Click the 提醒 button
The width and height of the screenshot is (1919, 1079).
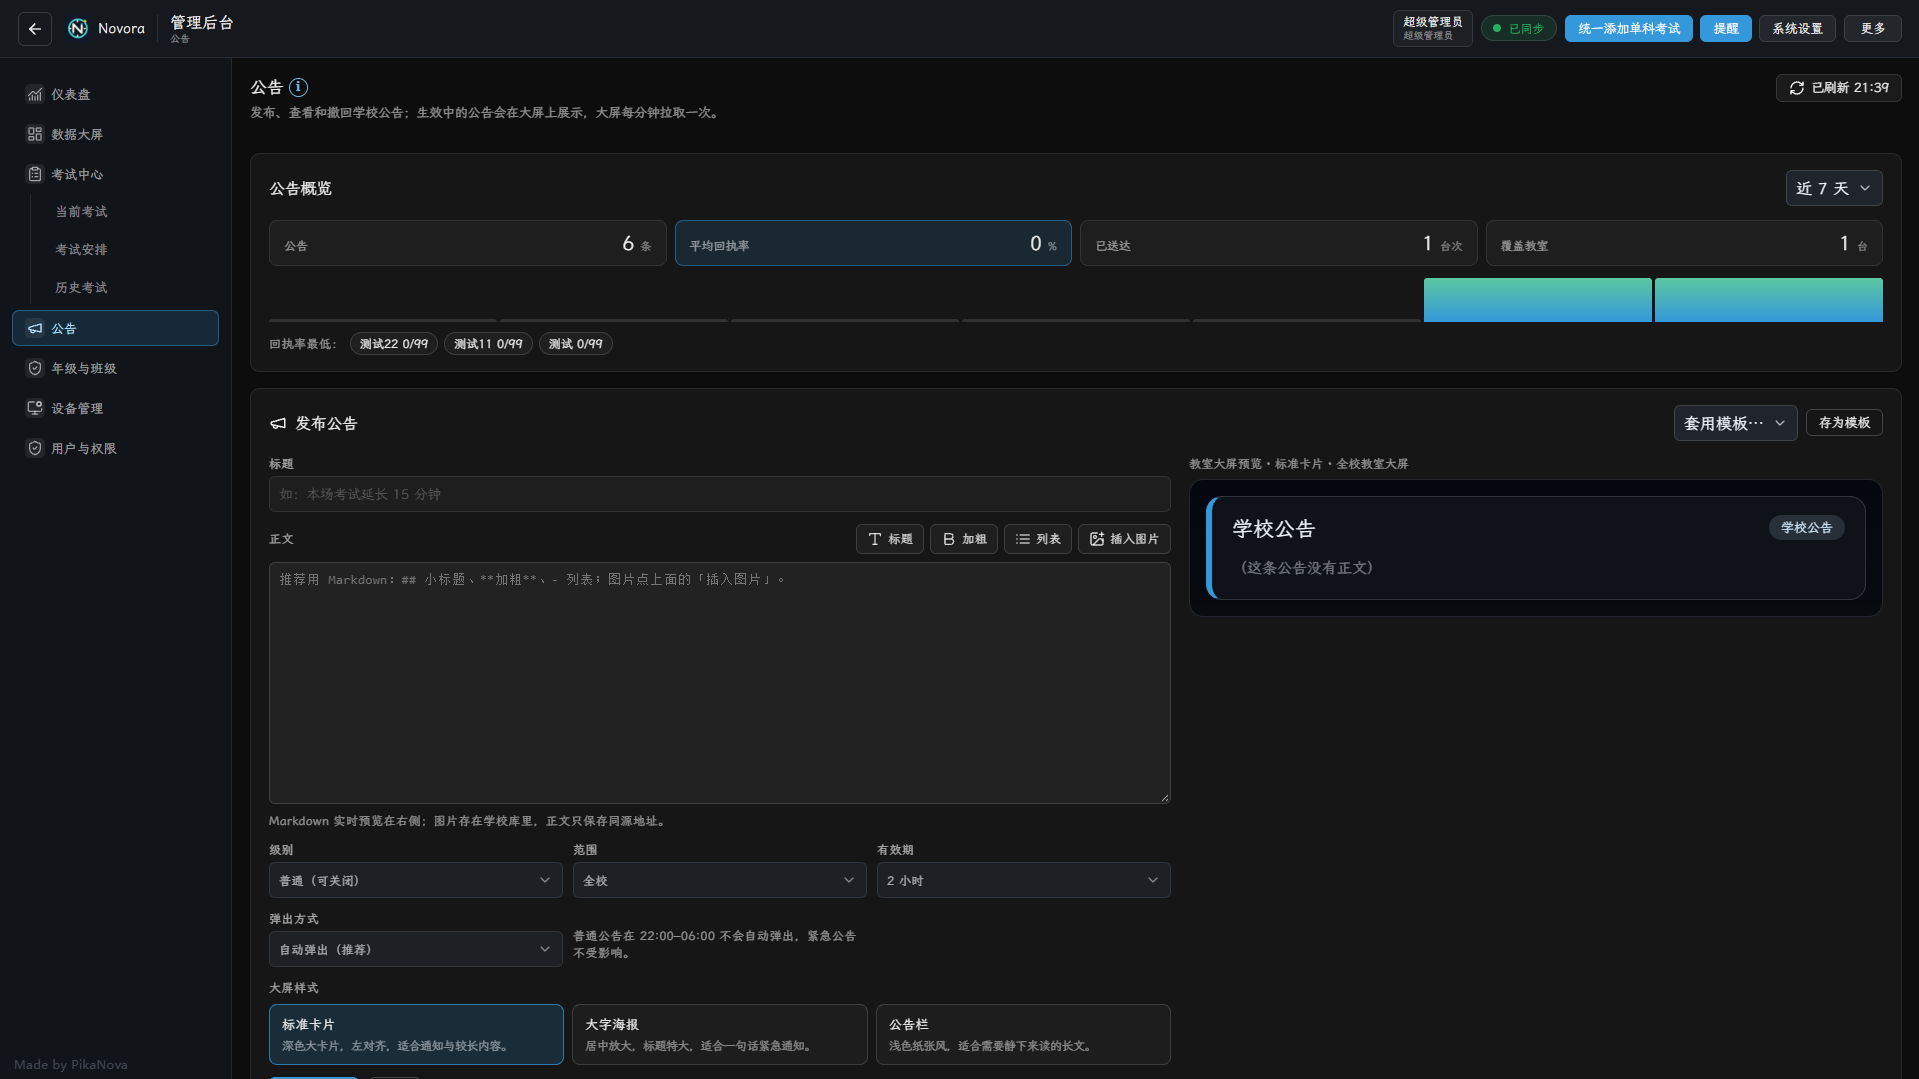1725,29
